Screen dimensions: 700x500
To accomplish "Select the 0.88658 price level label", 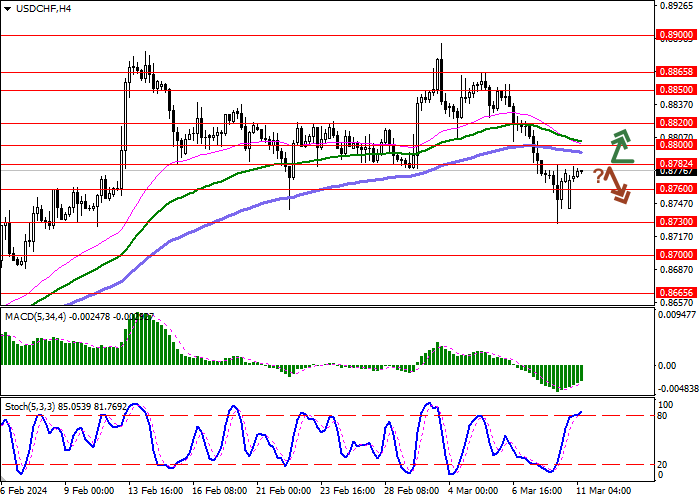I will [x=677, y=72].
